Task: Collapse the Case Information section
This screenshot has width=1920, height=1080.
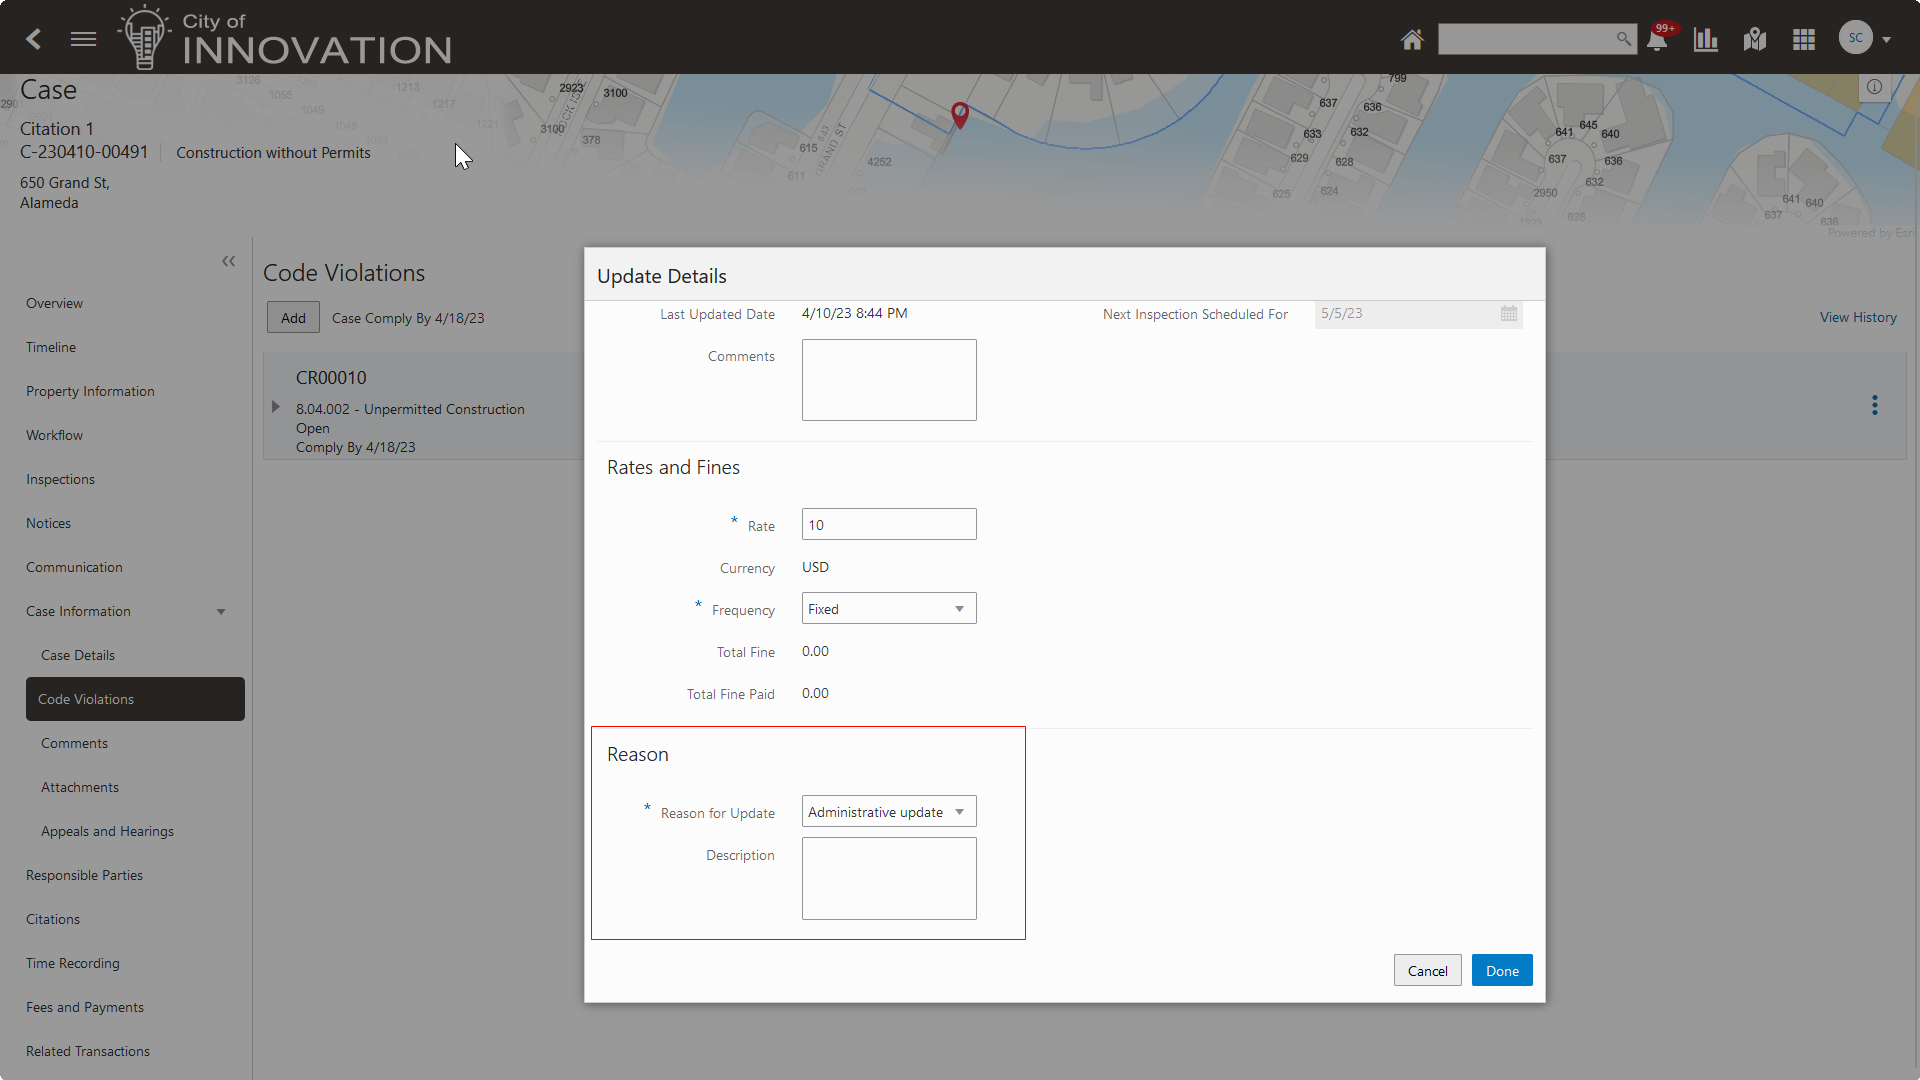Action: (x=221, y=612)
